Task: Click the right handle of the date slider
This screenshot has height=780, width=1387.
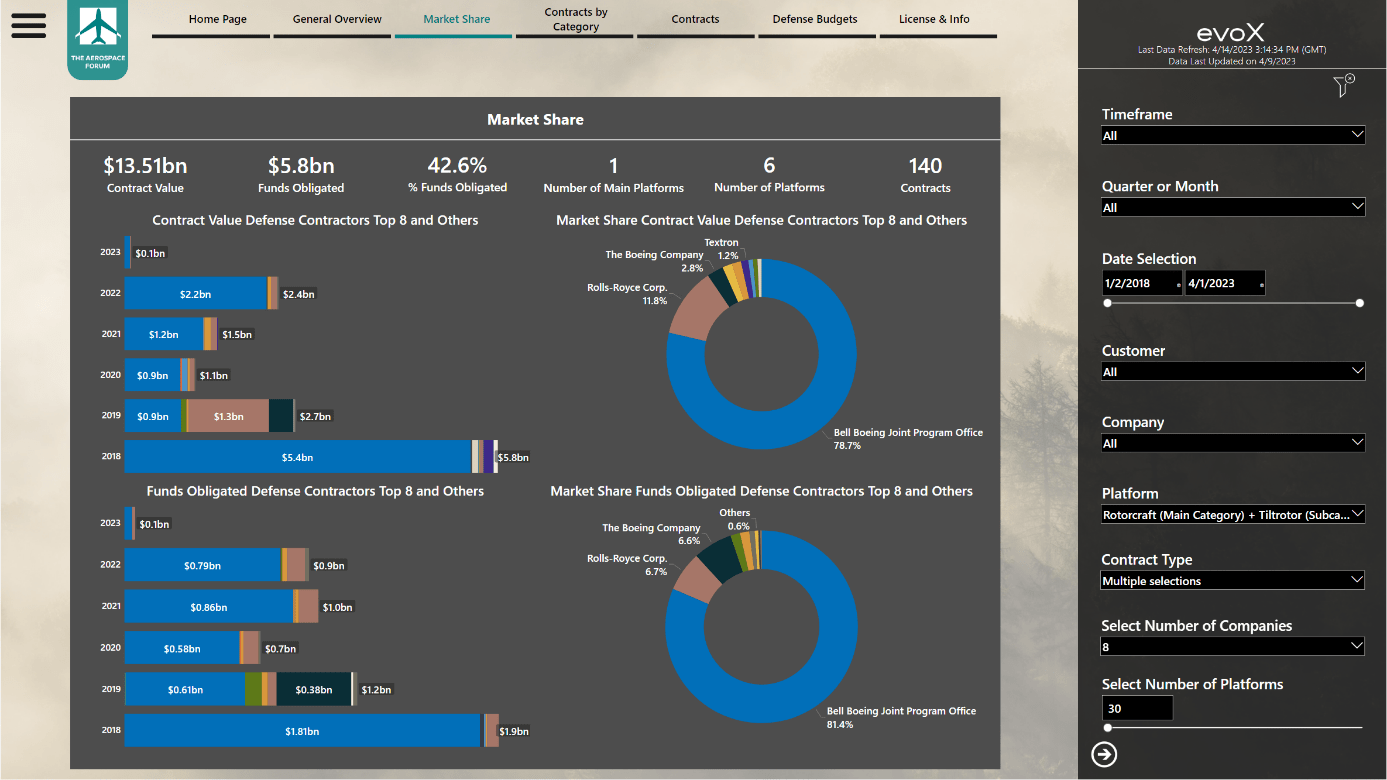Action: (1360, 302)
